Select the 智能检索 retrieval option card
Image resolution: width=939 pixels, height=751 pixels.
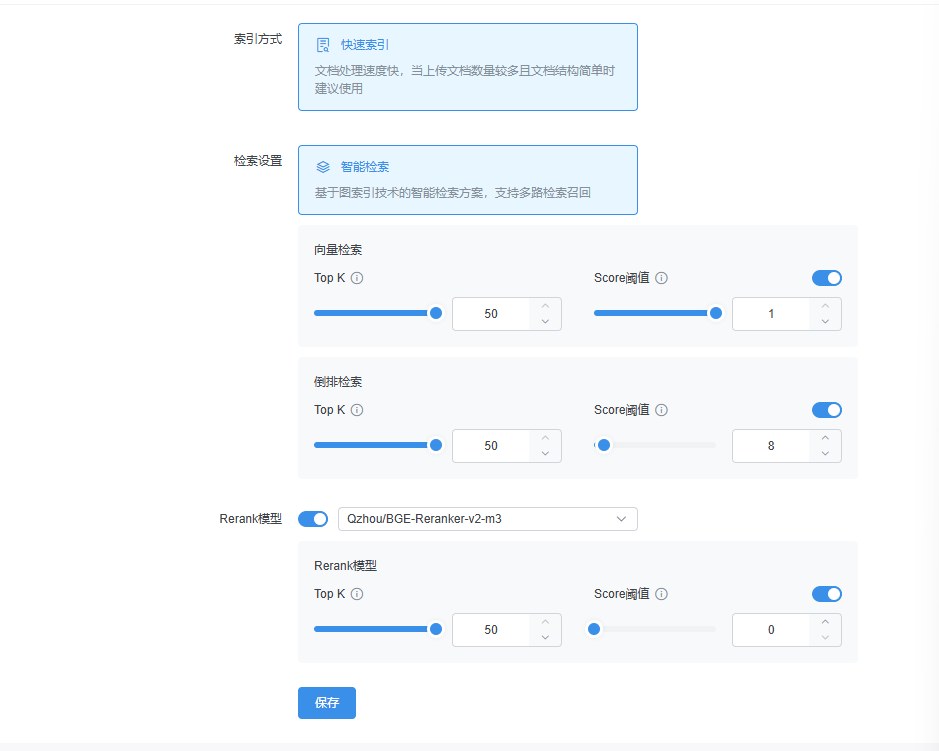tap(467, 180)
